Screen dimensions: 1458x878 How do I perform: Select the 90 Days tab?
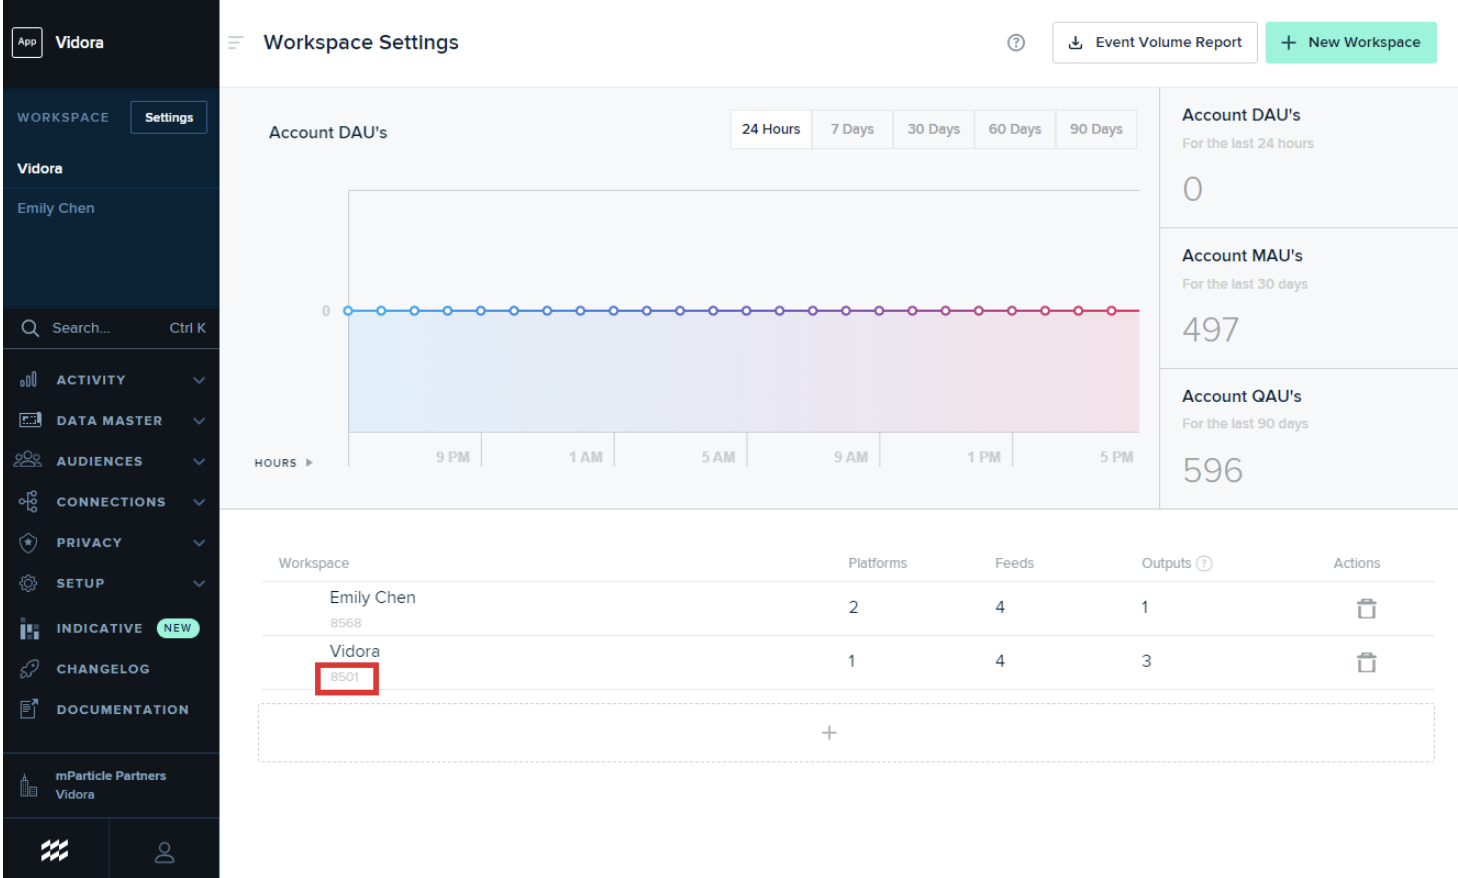click(1096, 129)
